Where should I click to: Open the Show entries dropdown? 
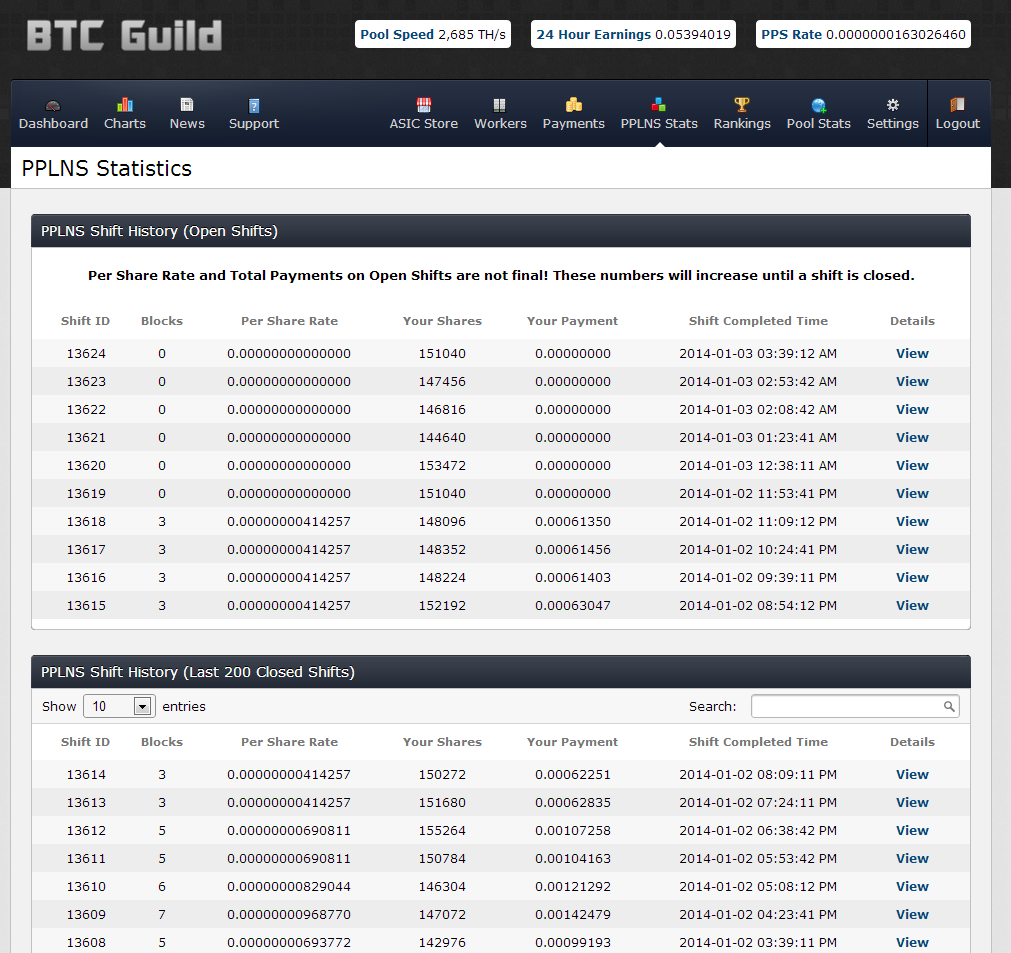click(x=119, y=706)
